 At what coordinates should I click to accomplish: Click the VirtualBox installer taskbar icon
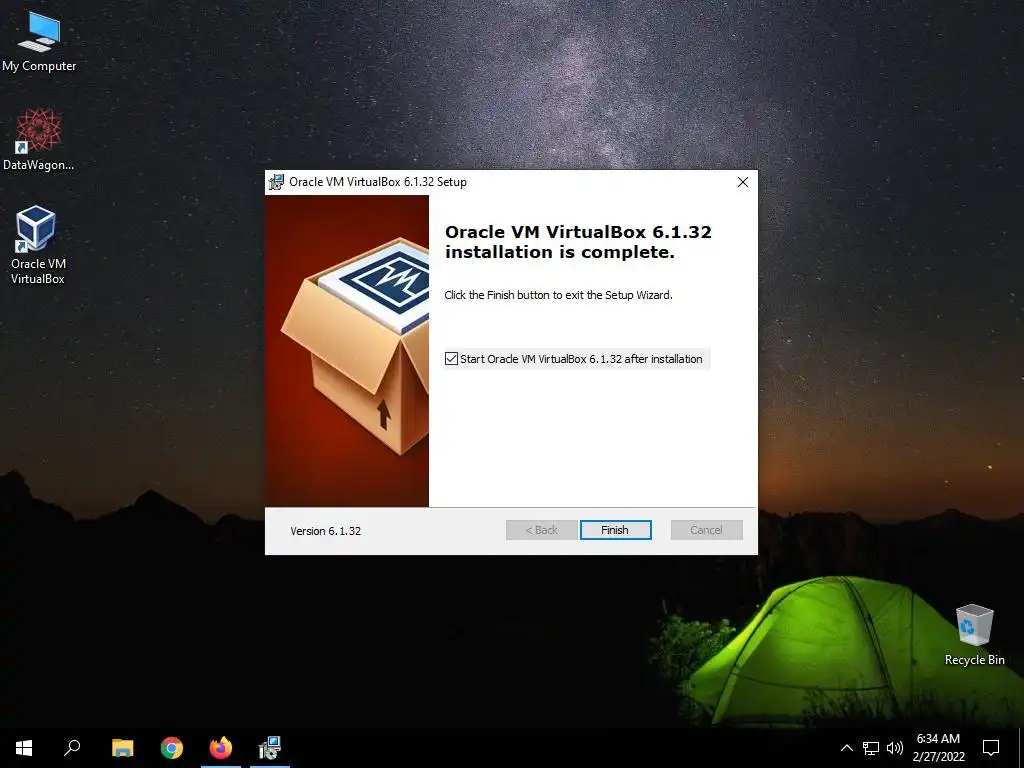(270, 748)
